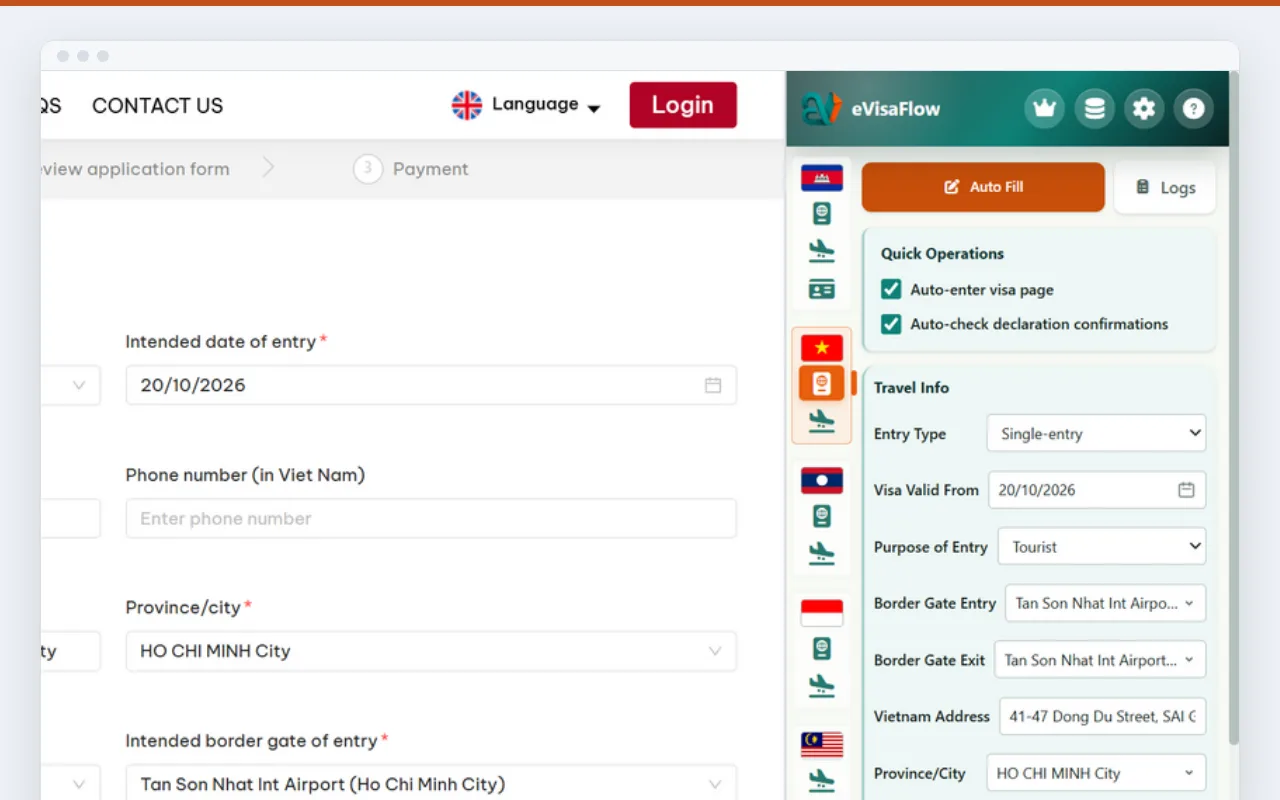
Task: Expand Province/city HO CHI MINH City dropdown
Action: tap(431, 651)
